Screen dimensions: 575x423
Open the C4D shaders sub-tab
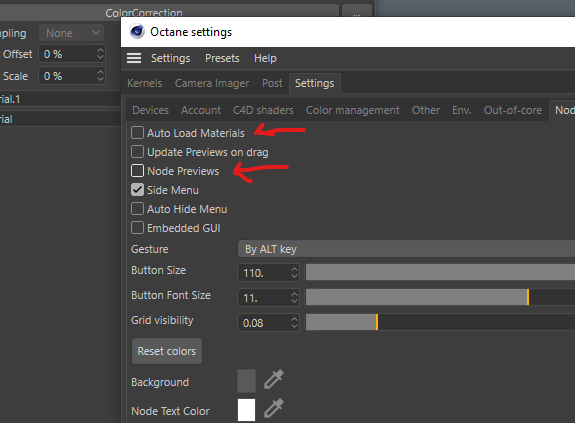(263, 110)
